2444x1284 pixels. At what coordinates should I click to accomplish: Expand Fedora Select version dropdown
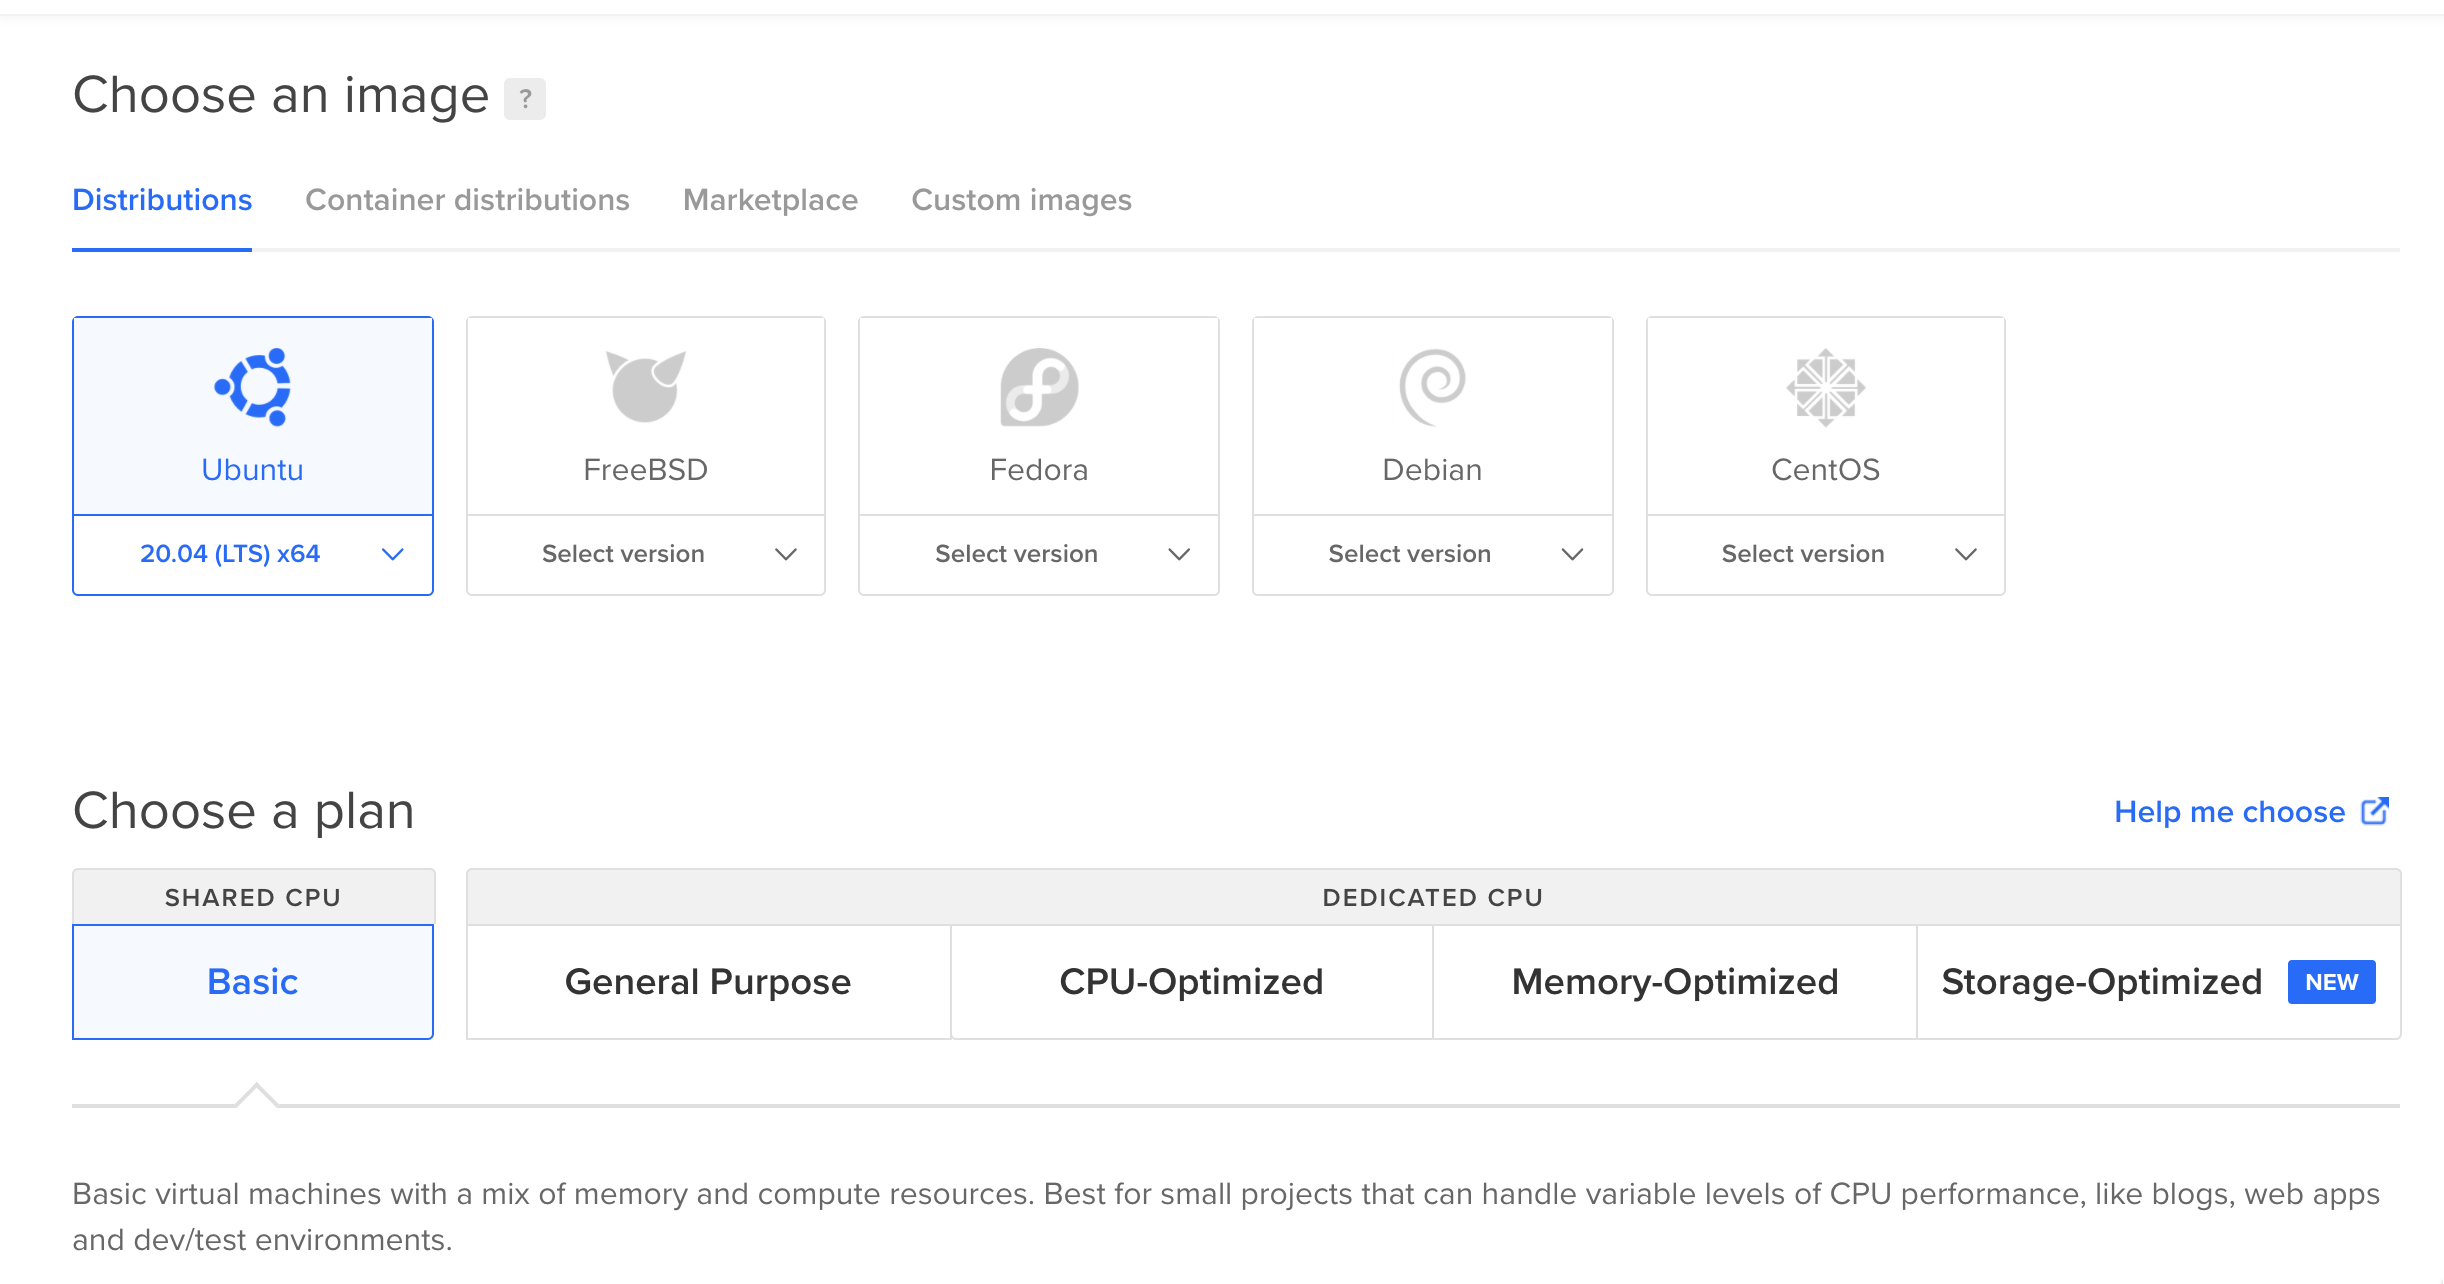coord(1039,554)
